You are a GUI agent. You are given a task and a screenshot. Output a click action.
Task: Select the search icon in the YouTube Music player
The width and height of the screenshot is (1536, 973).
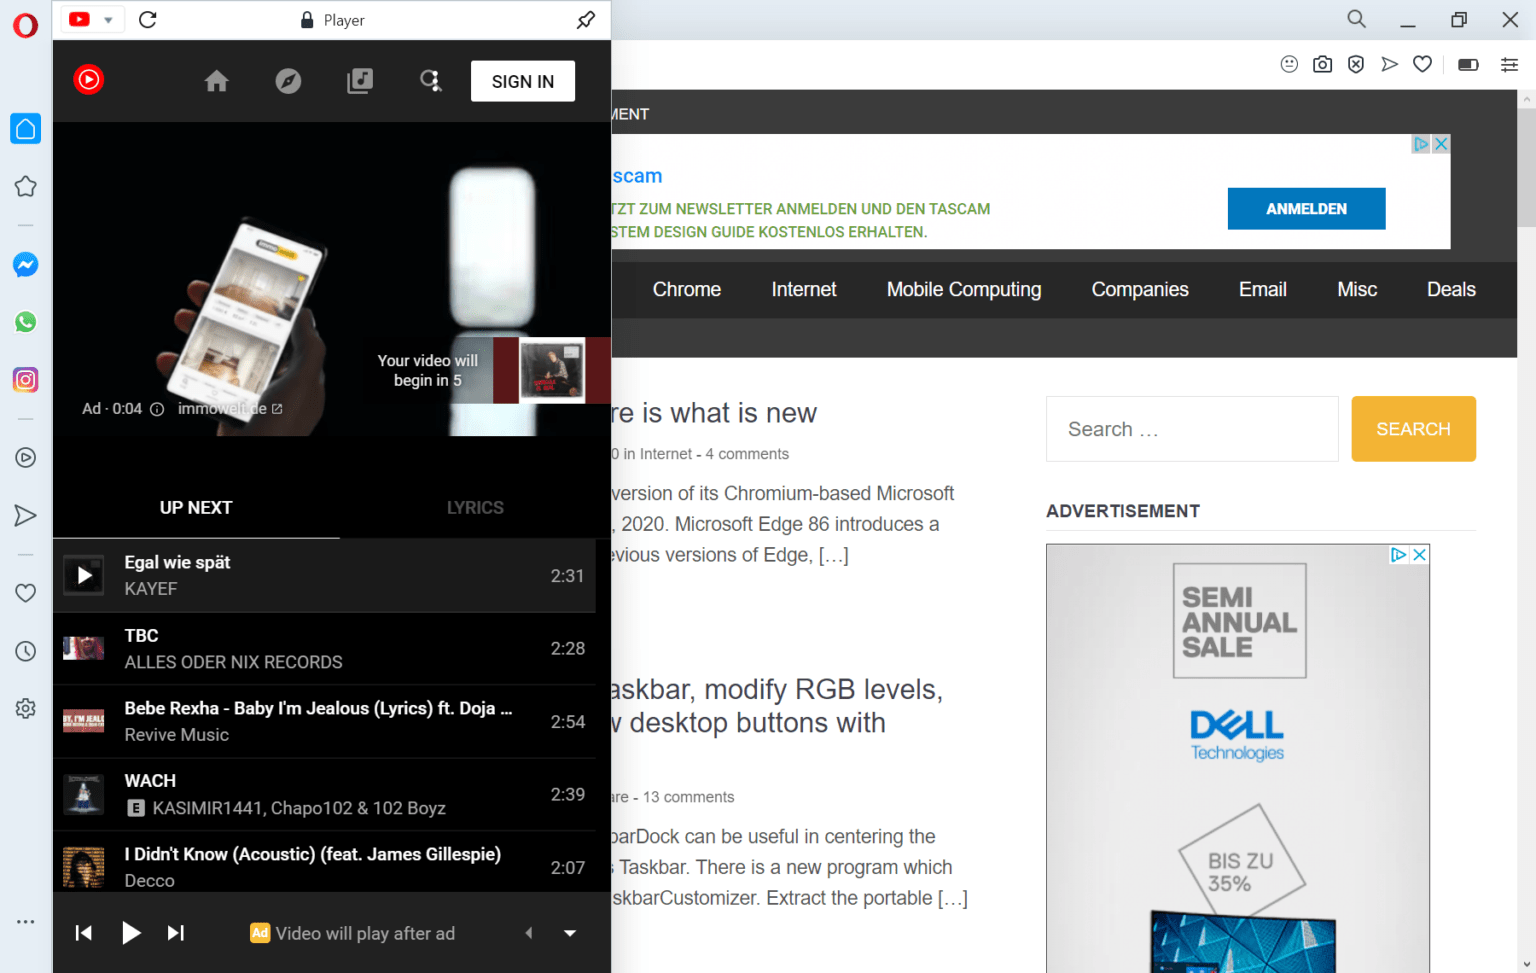[x=431, y=81]
